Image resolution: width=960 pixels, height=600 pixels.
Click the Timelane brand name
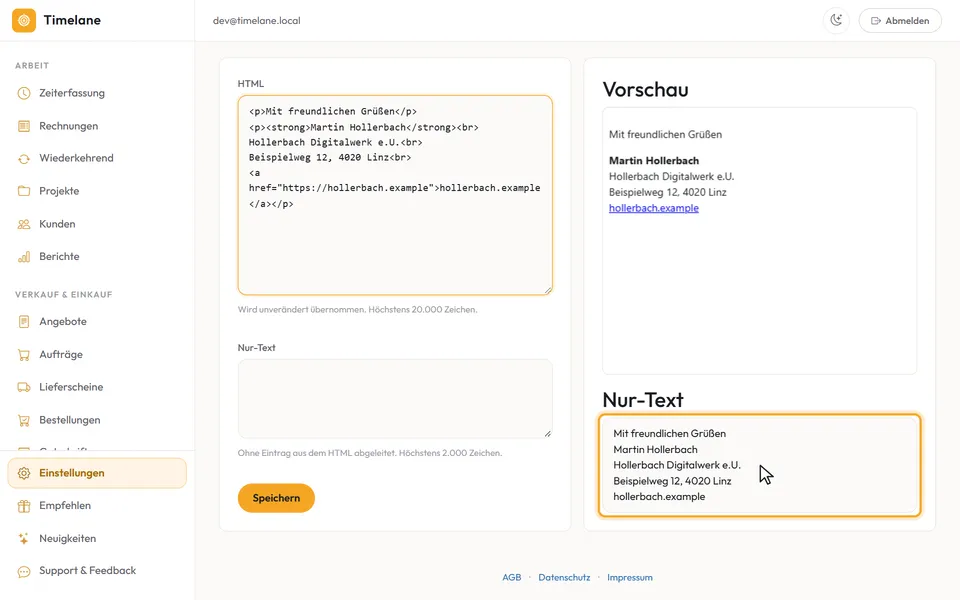pyautogui.click(x=72, y=20)
